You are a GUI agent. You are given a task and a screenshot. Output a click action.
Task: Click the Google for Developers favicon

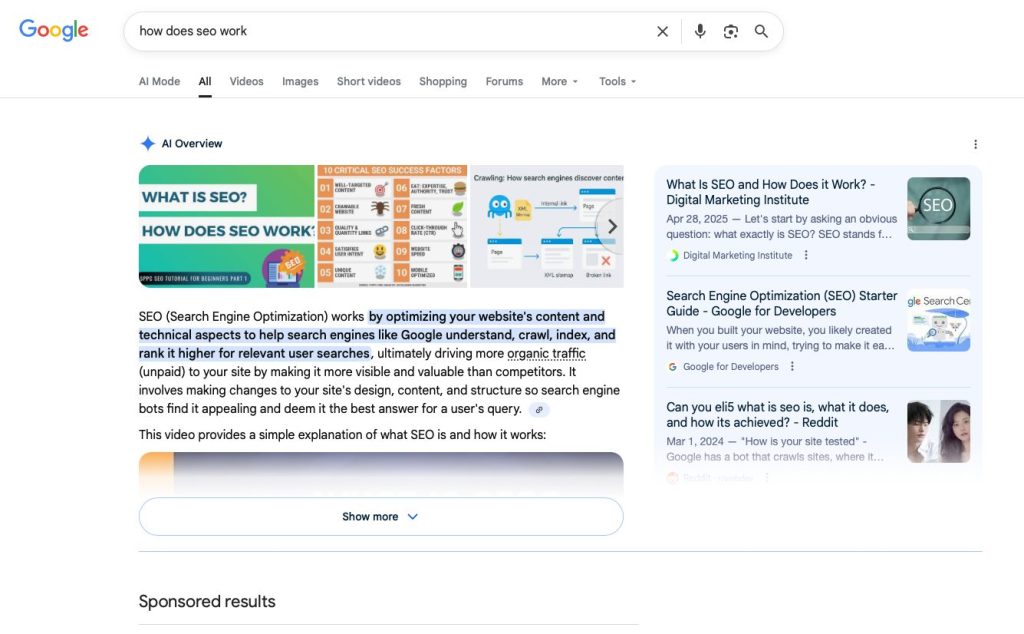click(x=672, y=367)
